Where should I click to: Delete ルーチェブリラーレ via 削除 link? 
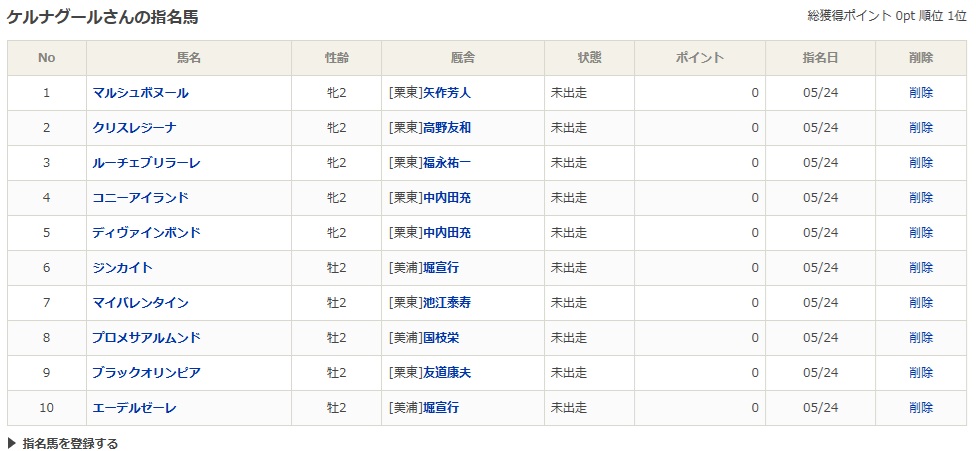pyautogui.click(x=921, y=163)
